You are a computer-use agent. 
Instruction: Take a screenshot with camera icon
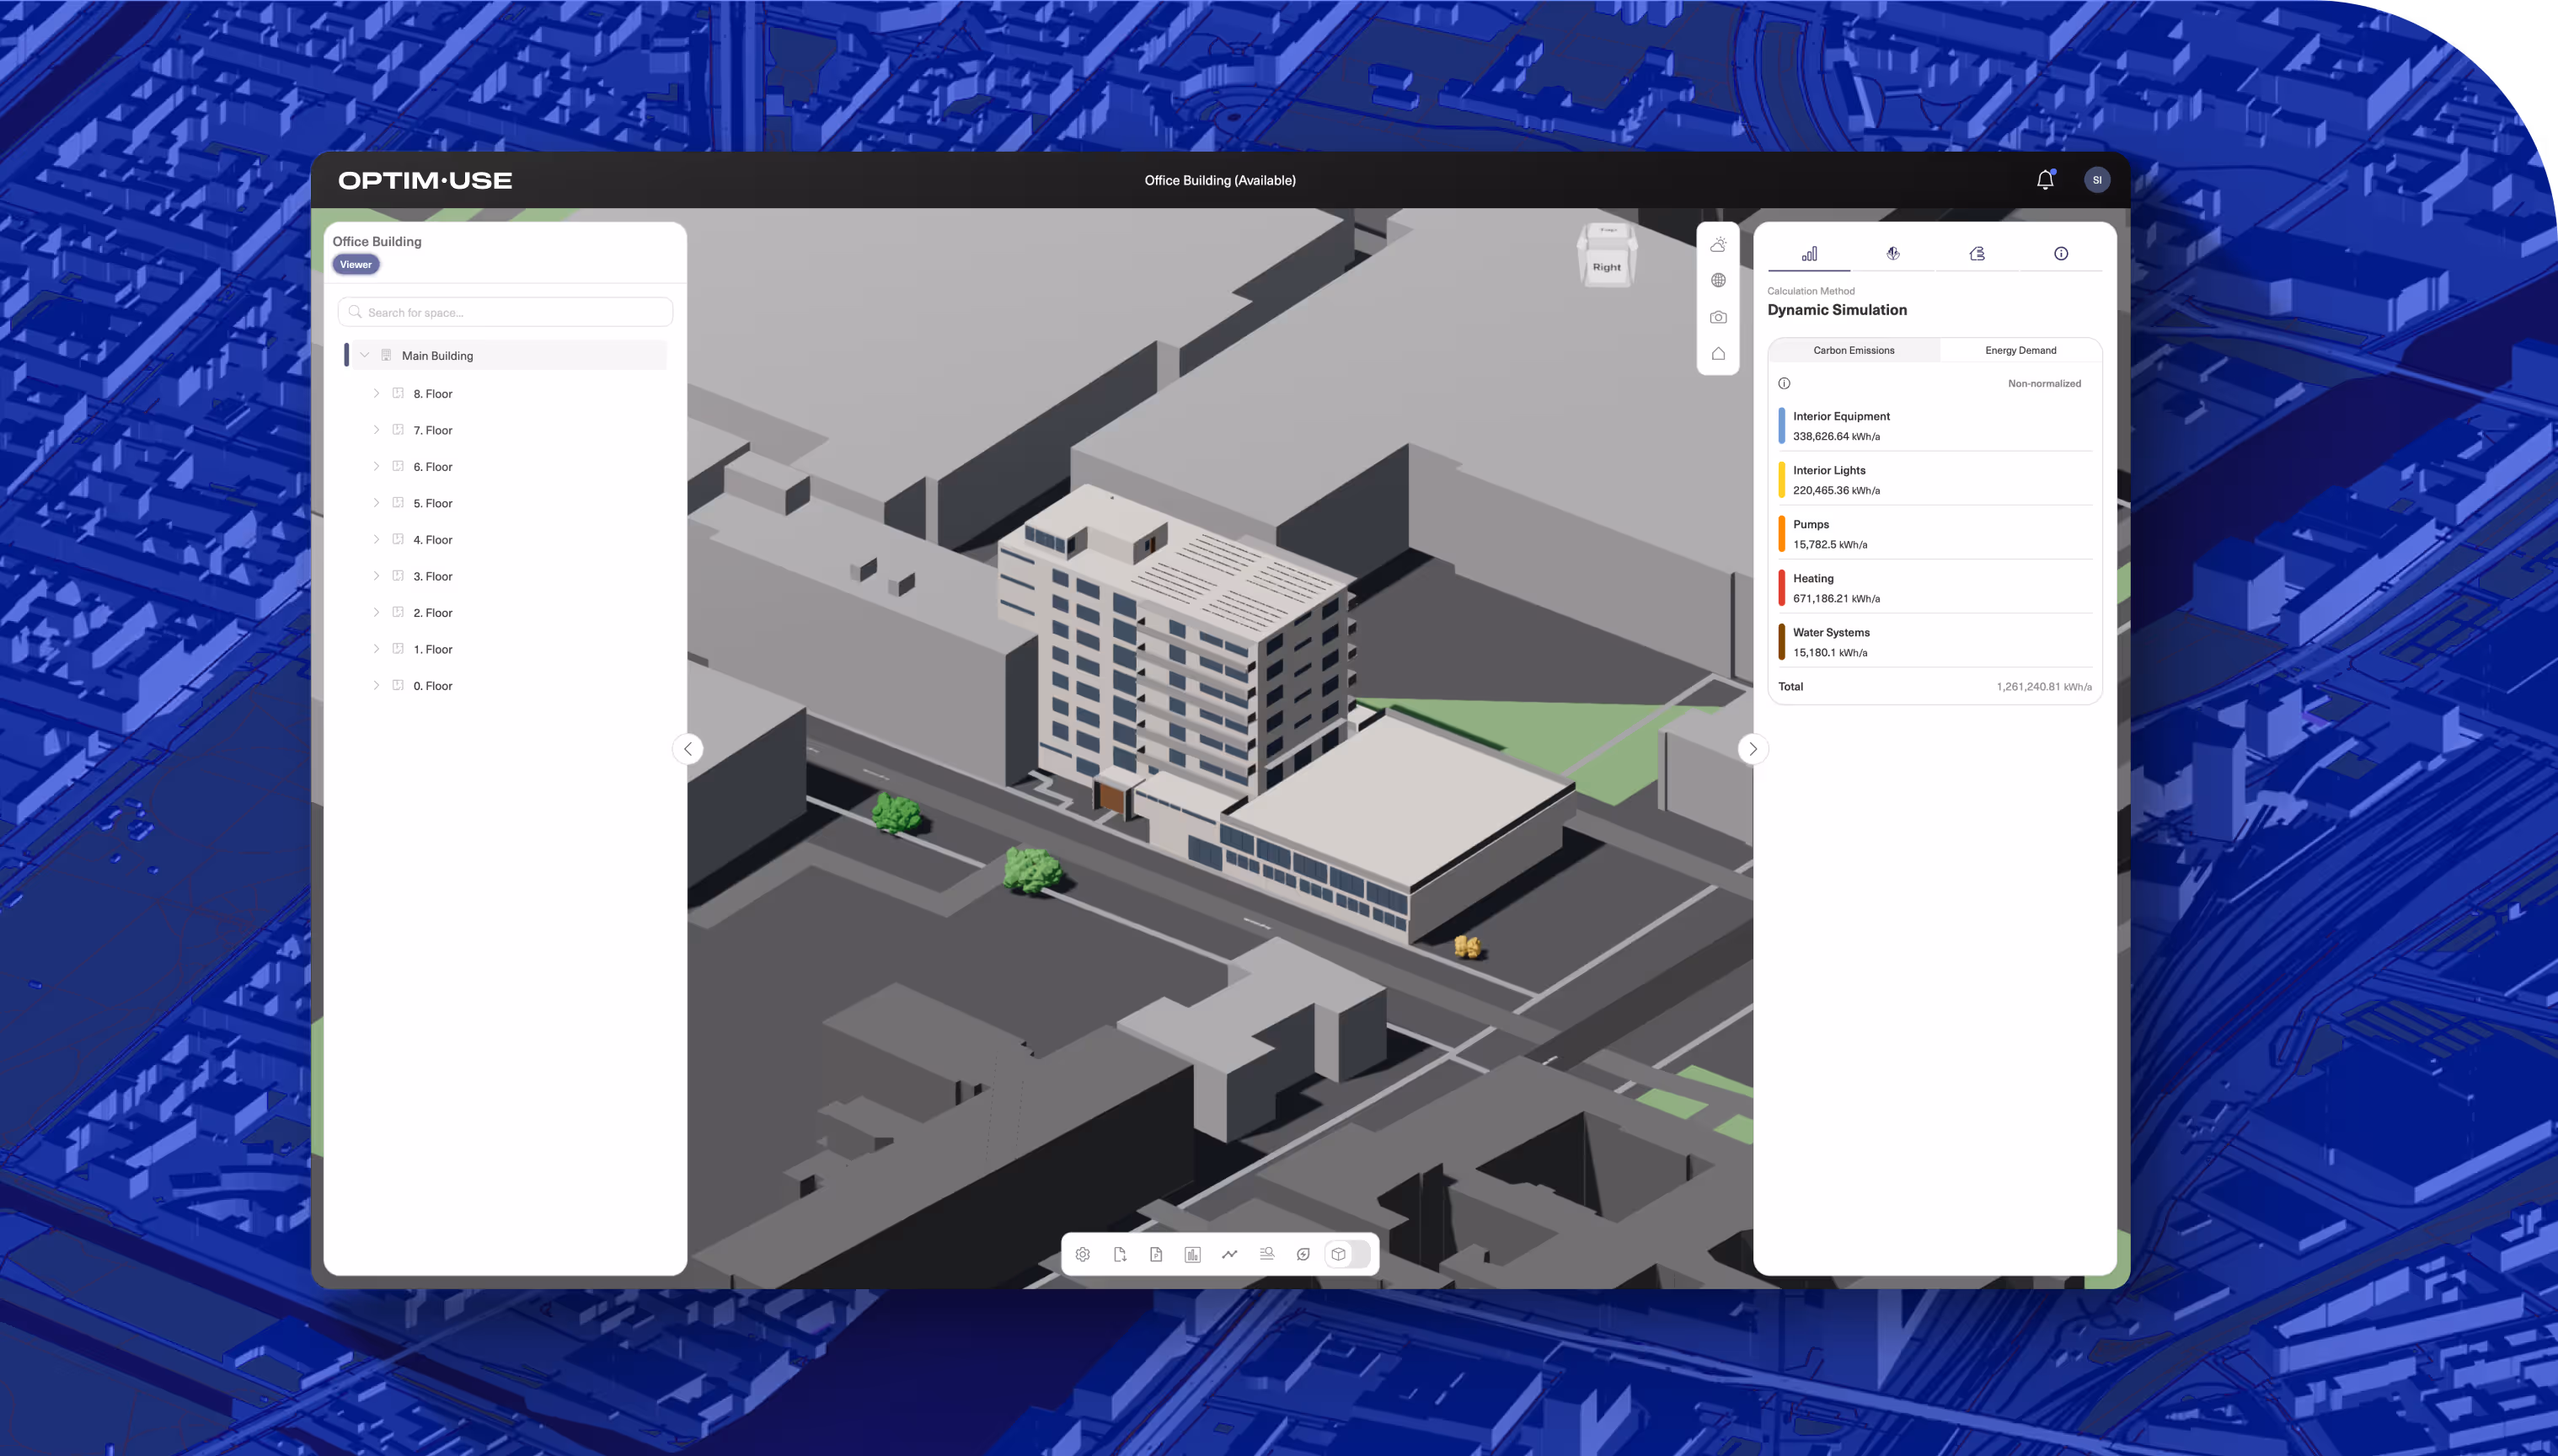point(1718,317)
